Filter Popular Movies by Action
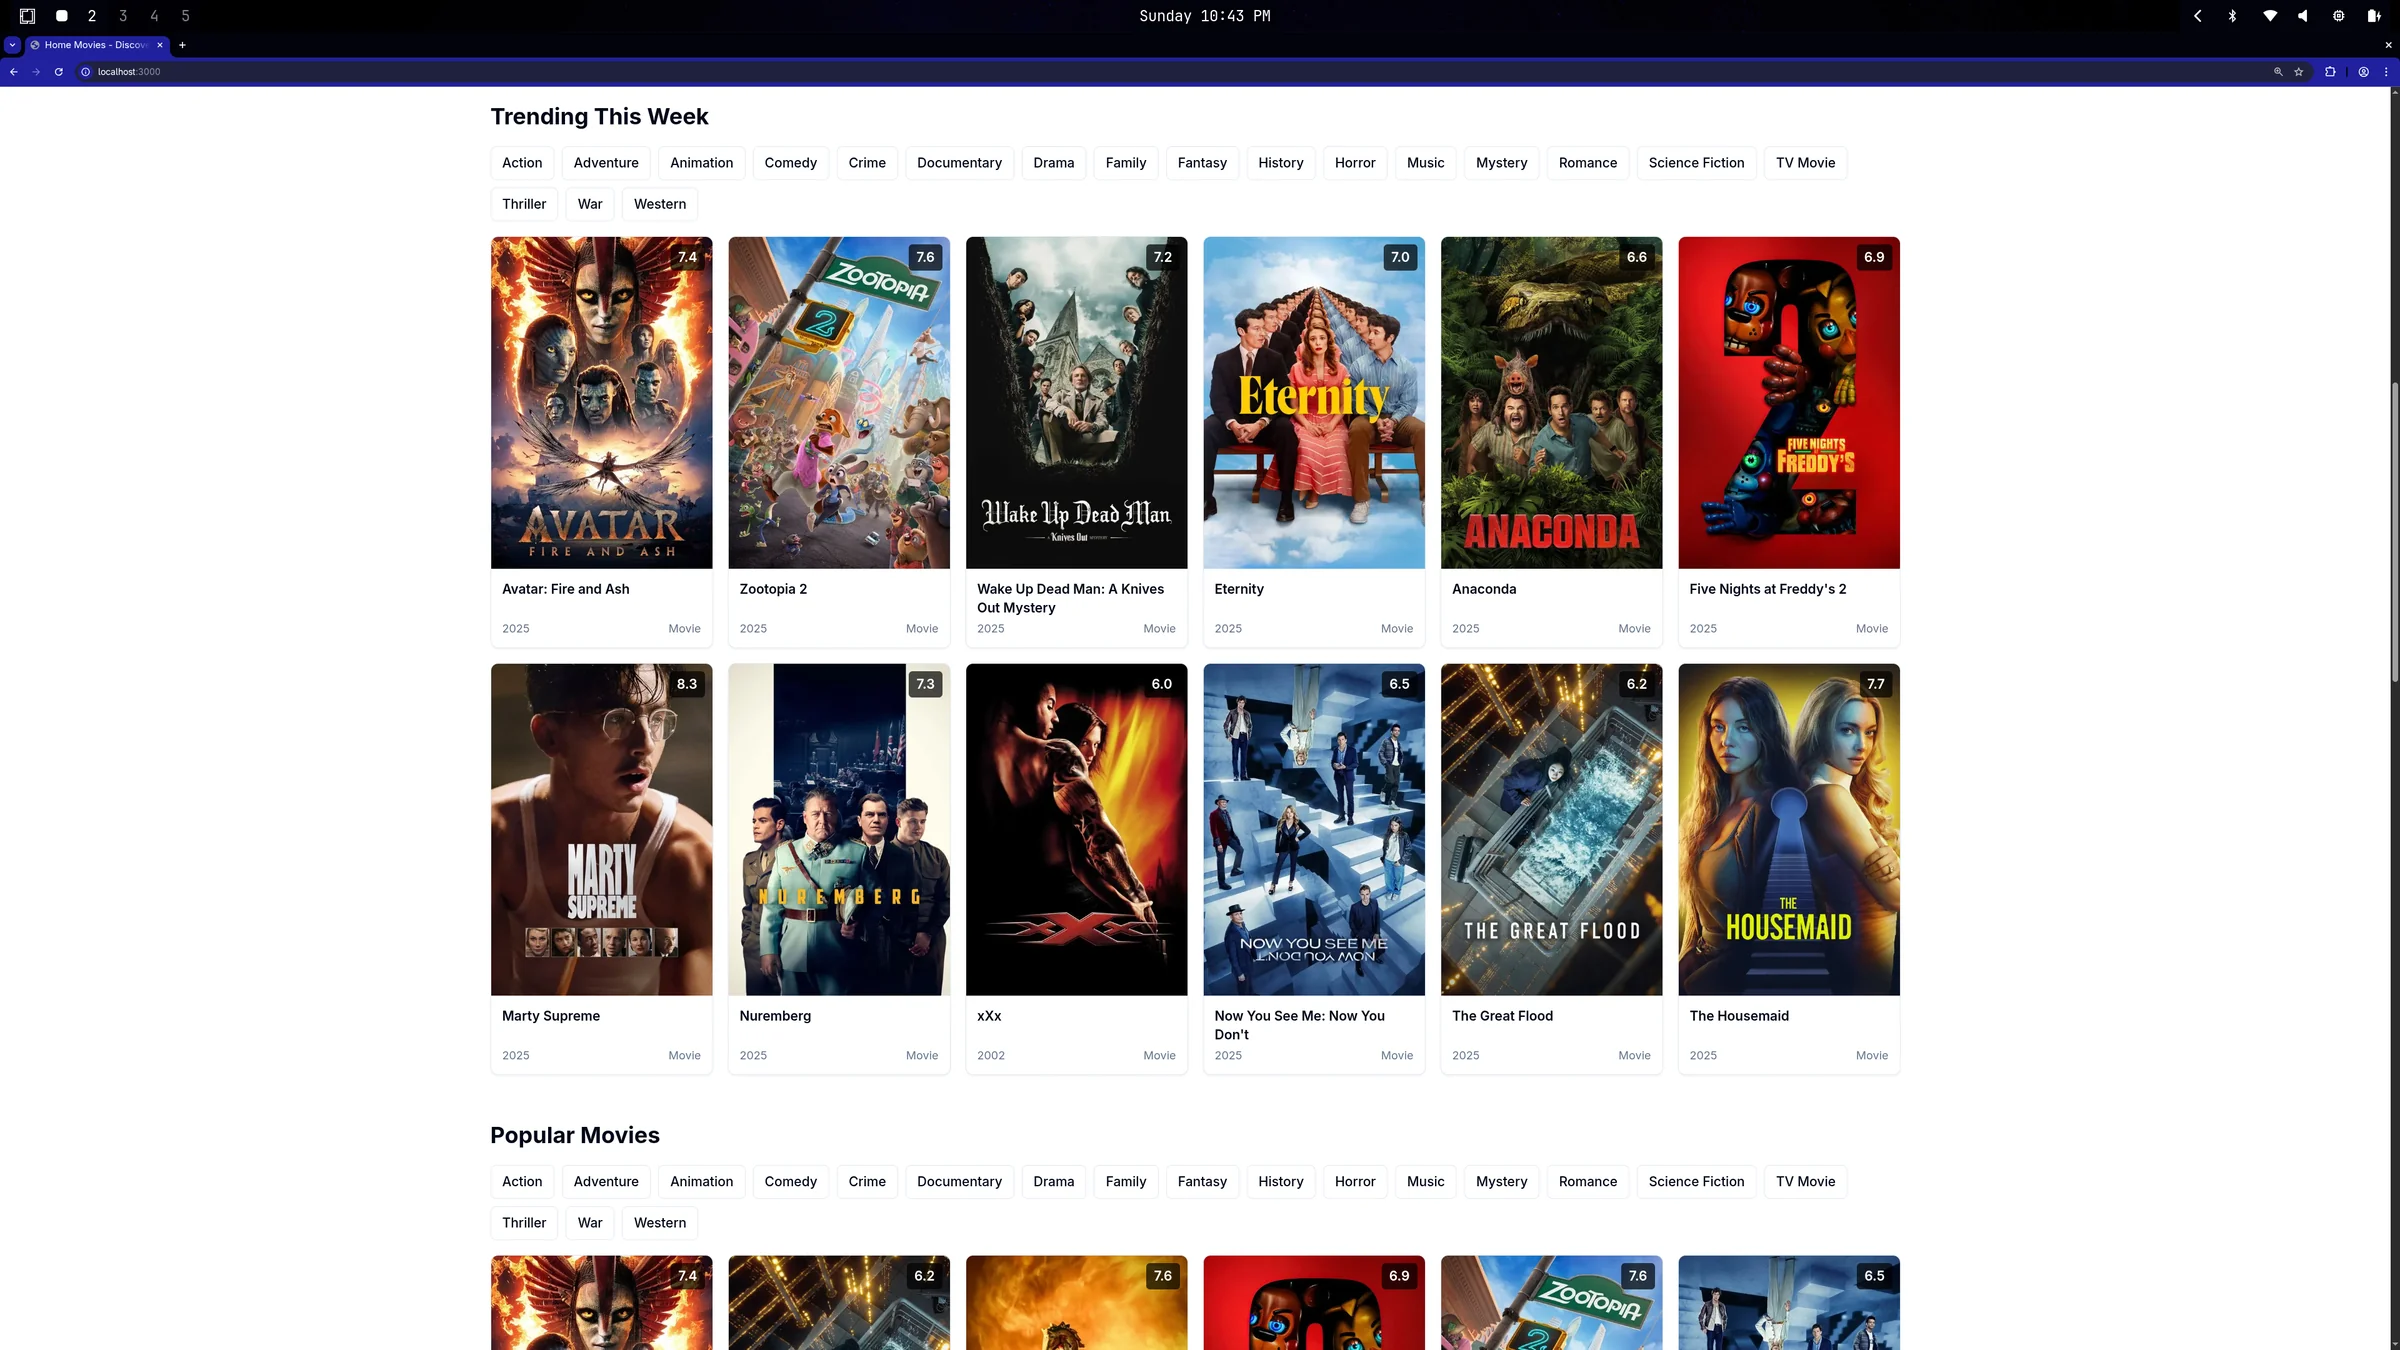This screenshot has width=2400, height=1350. (522, 1182)
